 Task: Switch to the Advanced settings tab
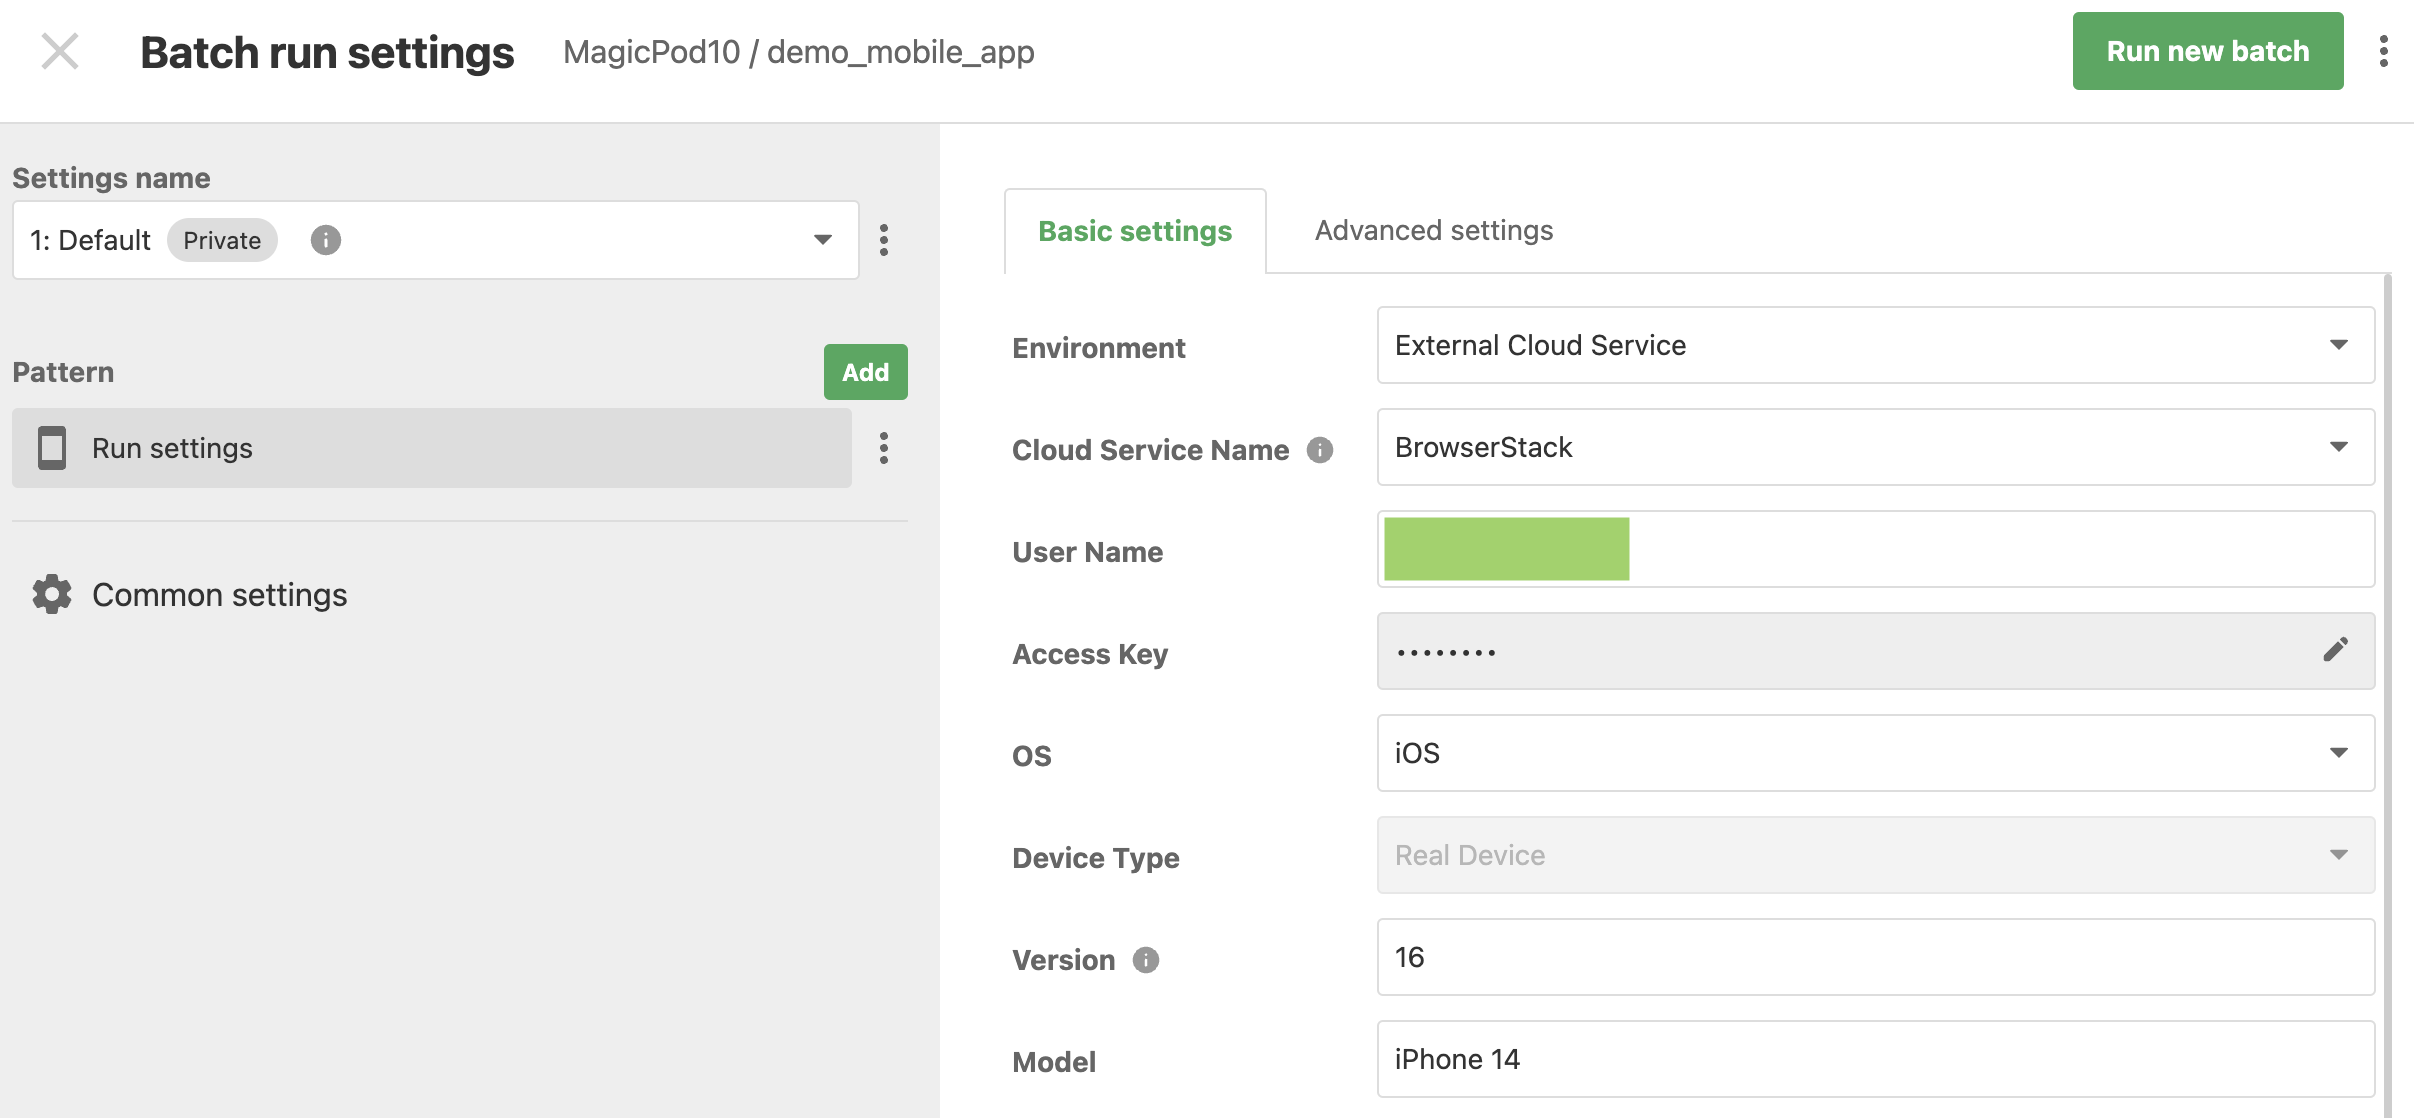pyautogui.click(x=1433, y=231)
